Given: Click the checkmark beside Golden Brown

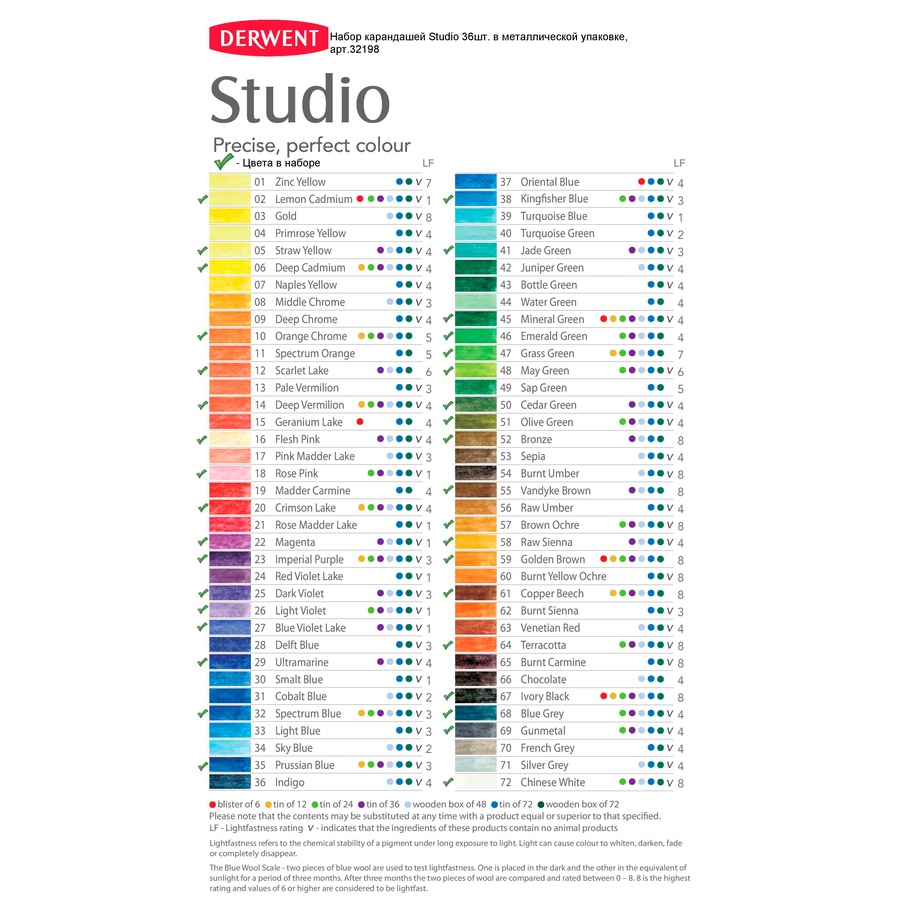Looking at the screenshot, I should (x=448, y=559).
